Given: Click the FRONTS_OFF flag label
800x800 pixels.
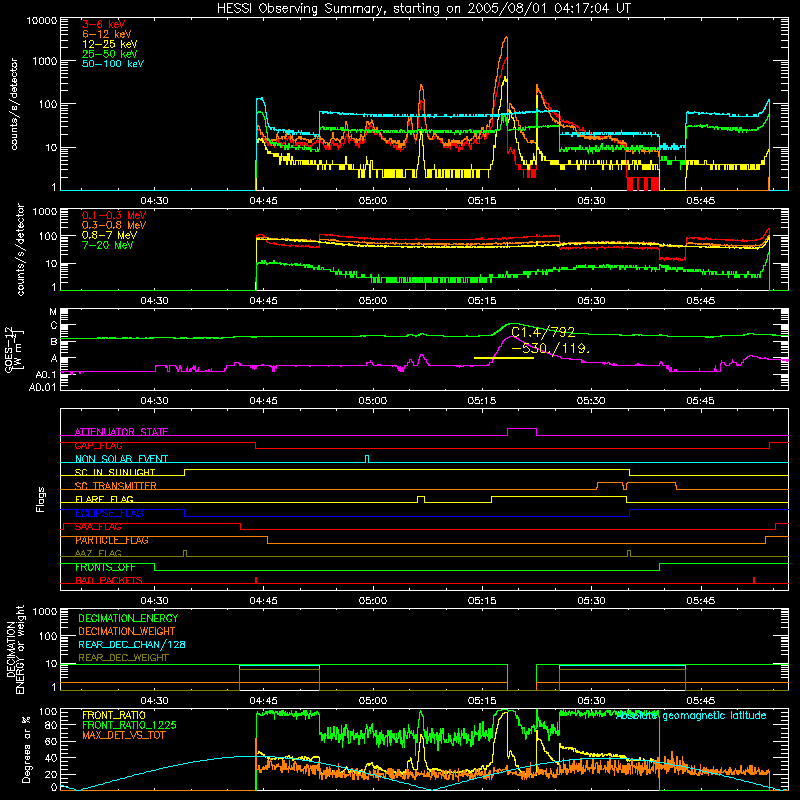Looking at the screenshot, I should [105, 567].
